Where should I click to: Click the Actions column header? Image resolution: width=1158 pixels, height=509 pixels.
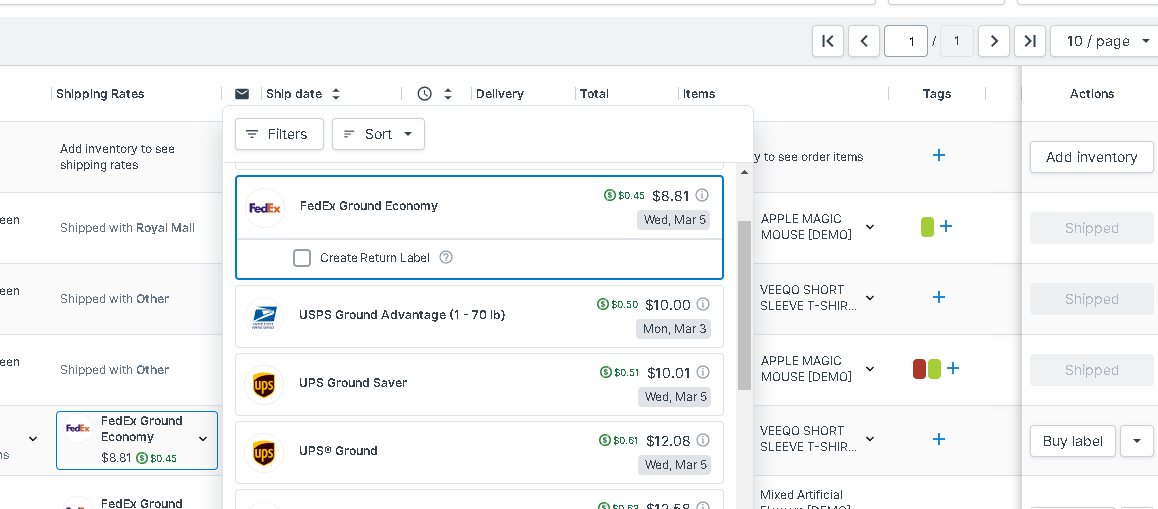(1092, 94)
